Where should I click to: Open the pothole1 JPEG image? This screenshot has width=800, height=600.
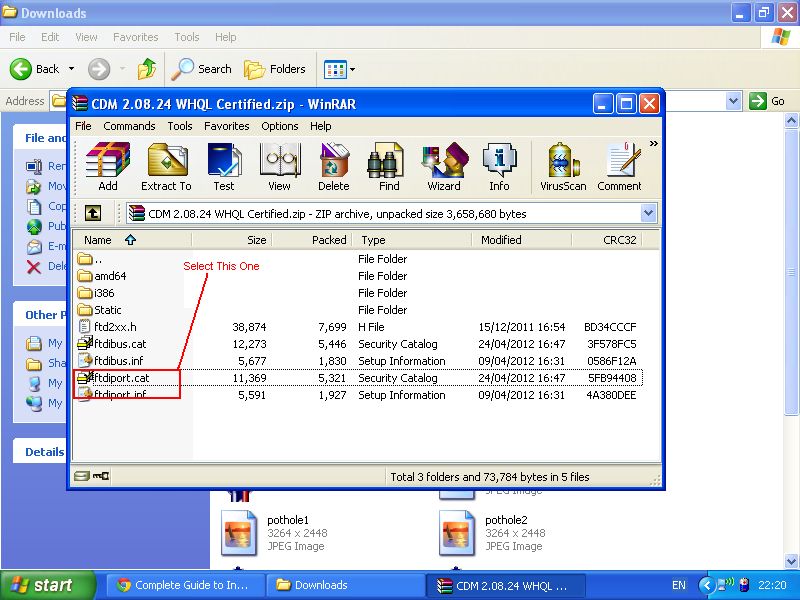pos(276,533)
